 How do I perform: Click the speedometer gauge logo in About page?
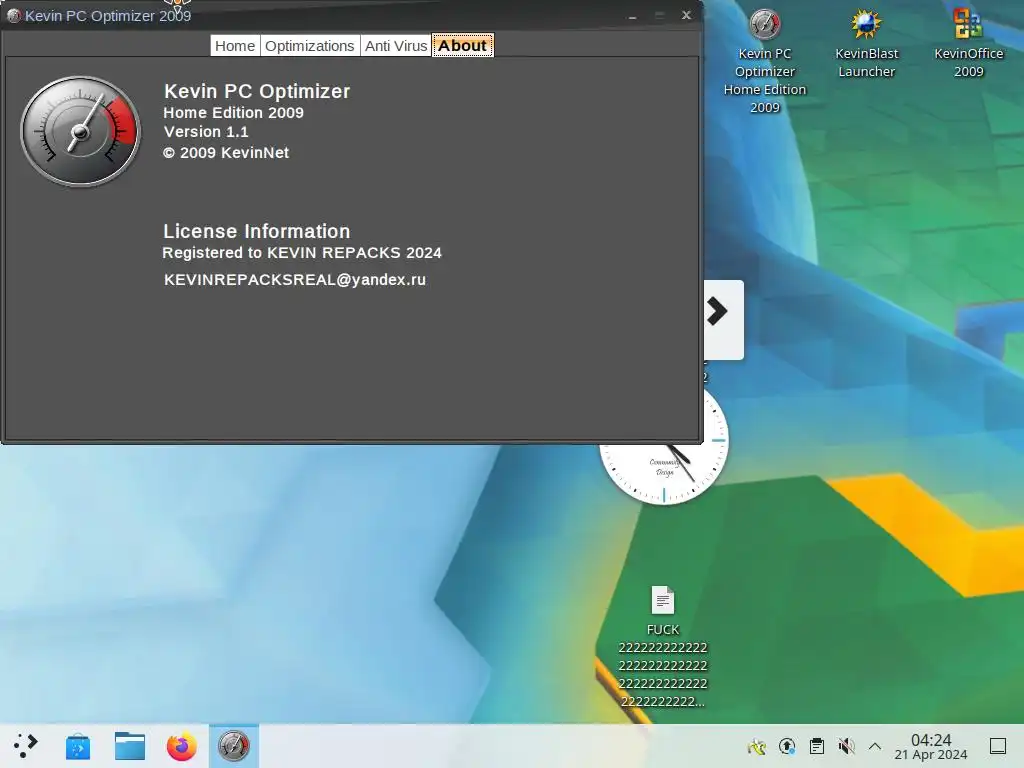coord(80,131)
